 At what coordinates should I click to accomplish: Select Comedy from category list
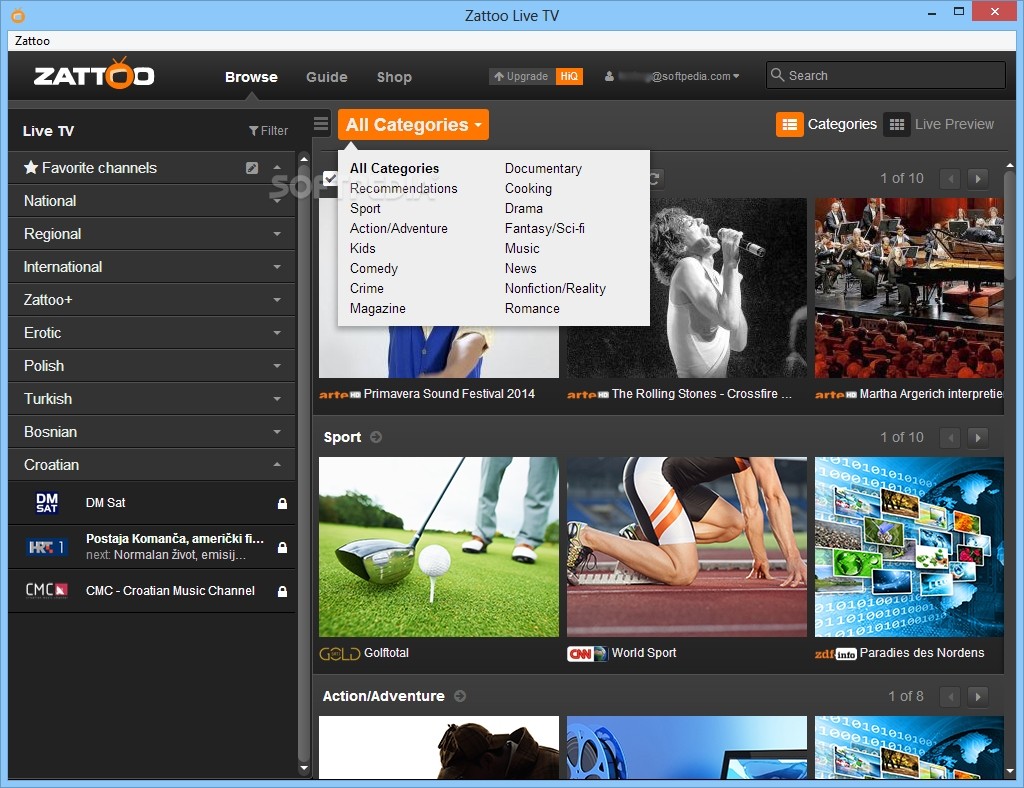coord(374,268)
